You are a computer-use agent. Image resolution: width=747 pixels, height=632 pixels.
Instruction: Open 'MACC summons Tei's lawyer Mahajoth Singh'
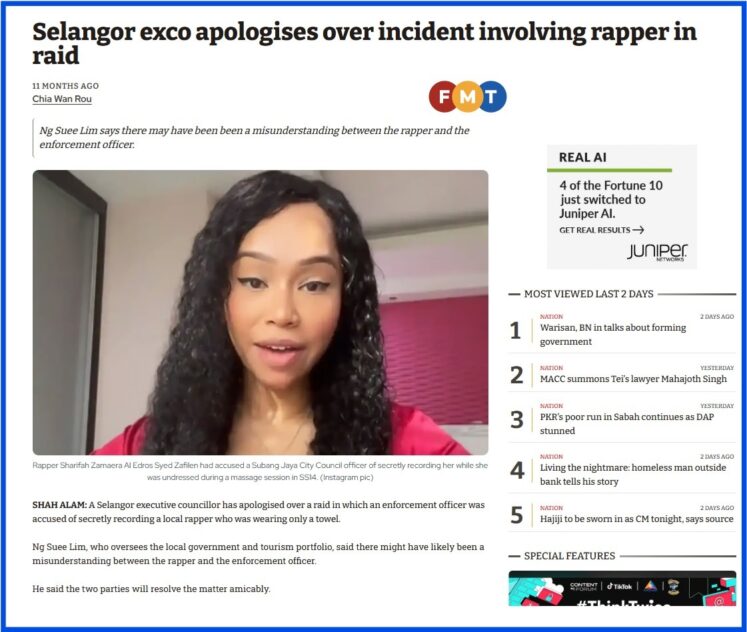point(633,379)
